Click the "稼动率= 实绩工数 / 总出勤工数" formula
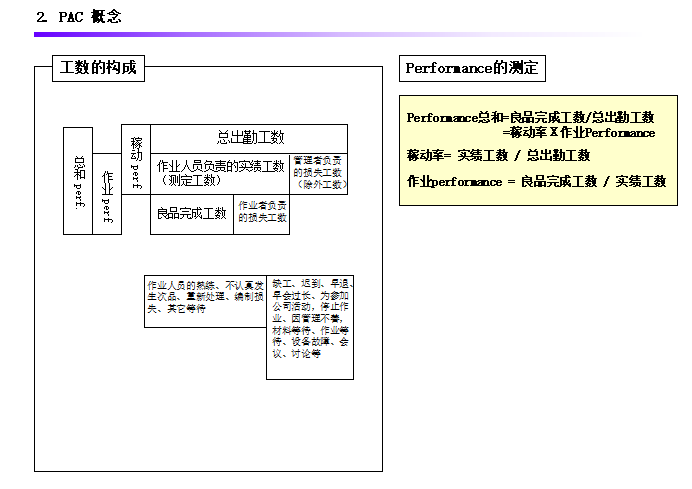 click(x=498, y=155)
